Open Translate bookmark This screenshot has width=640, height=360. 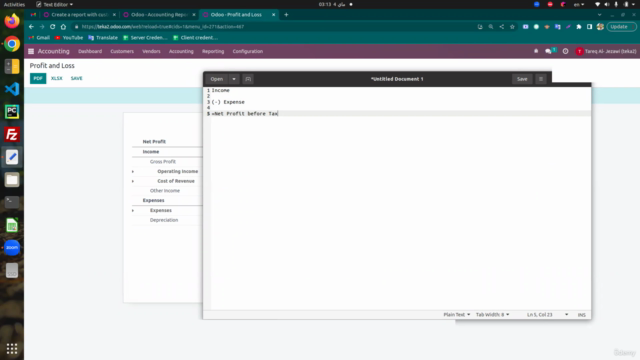pos(103,38)
